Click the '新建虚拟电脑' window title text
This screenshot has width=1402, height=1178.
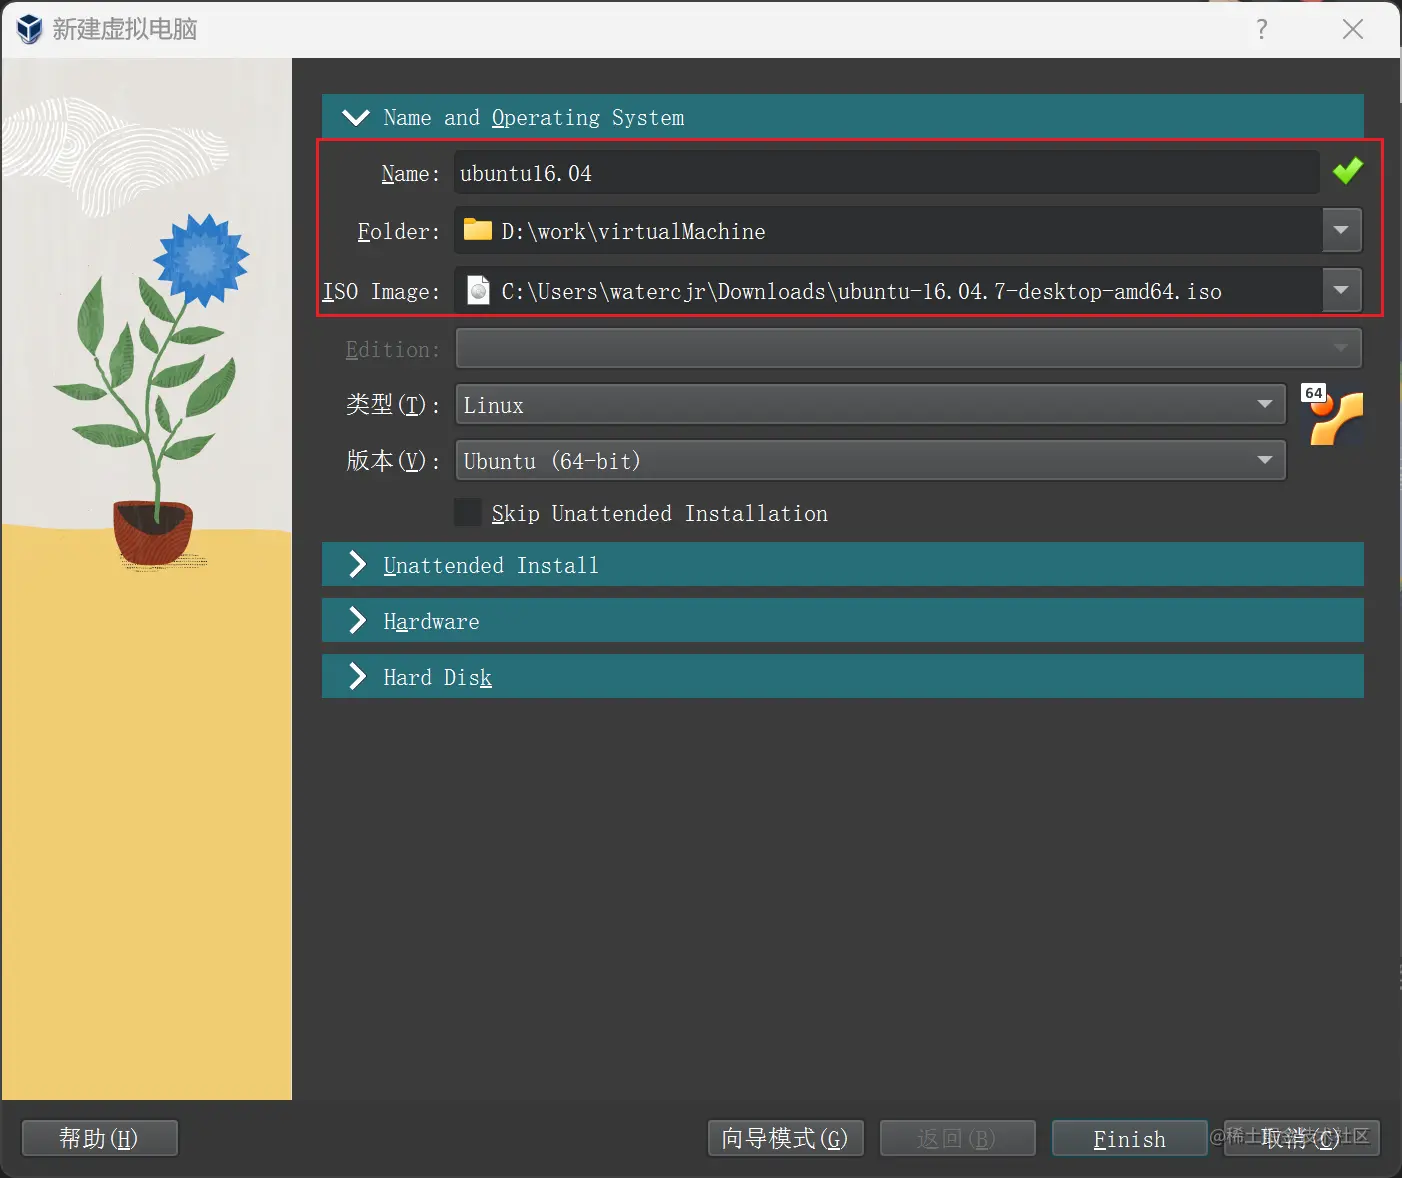point(125,29)
